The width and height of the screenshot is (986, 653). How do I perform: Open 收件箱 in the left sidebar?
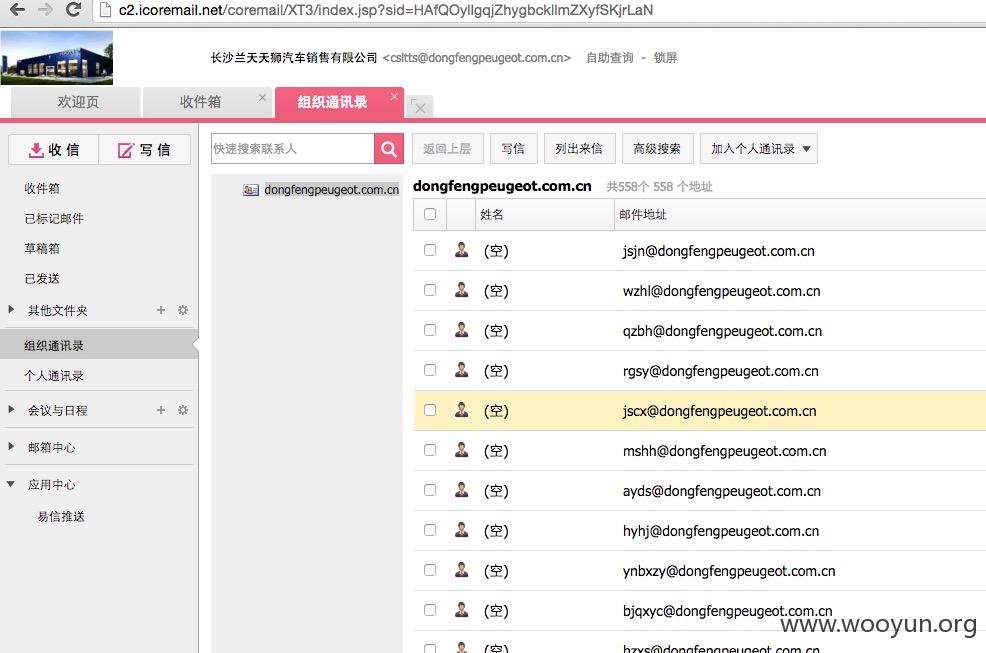(42, 188)
